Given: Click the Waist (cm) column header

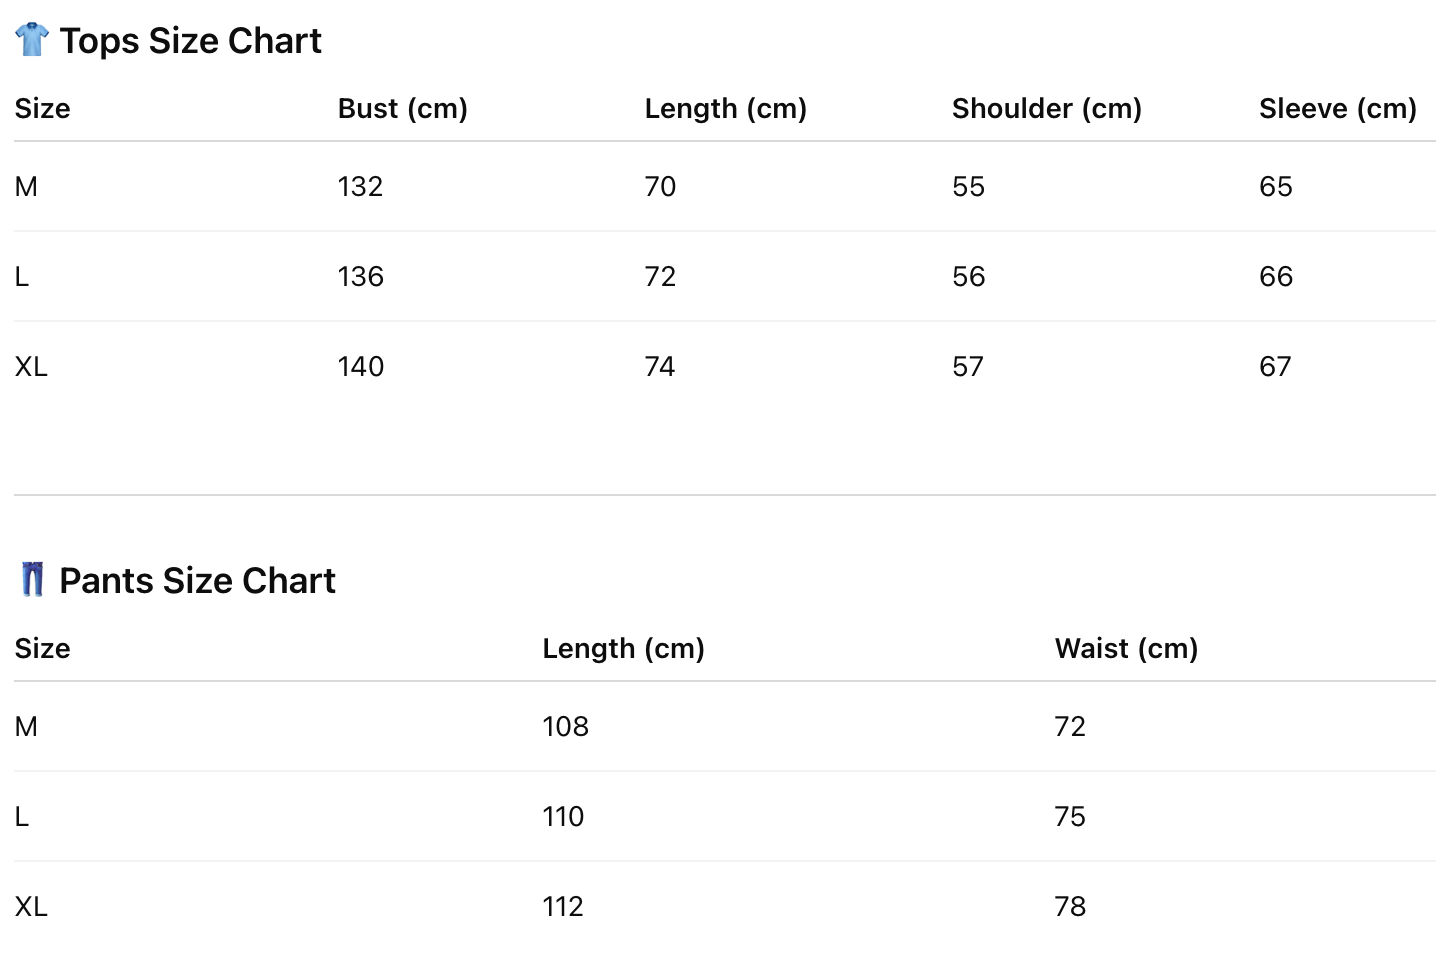Looking at the screenshot, I should point(1126,648).
